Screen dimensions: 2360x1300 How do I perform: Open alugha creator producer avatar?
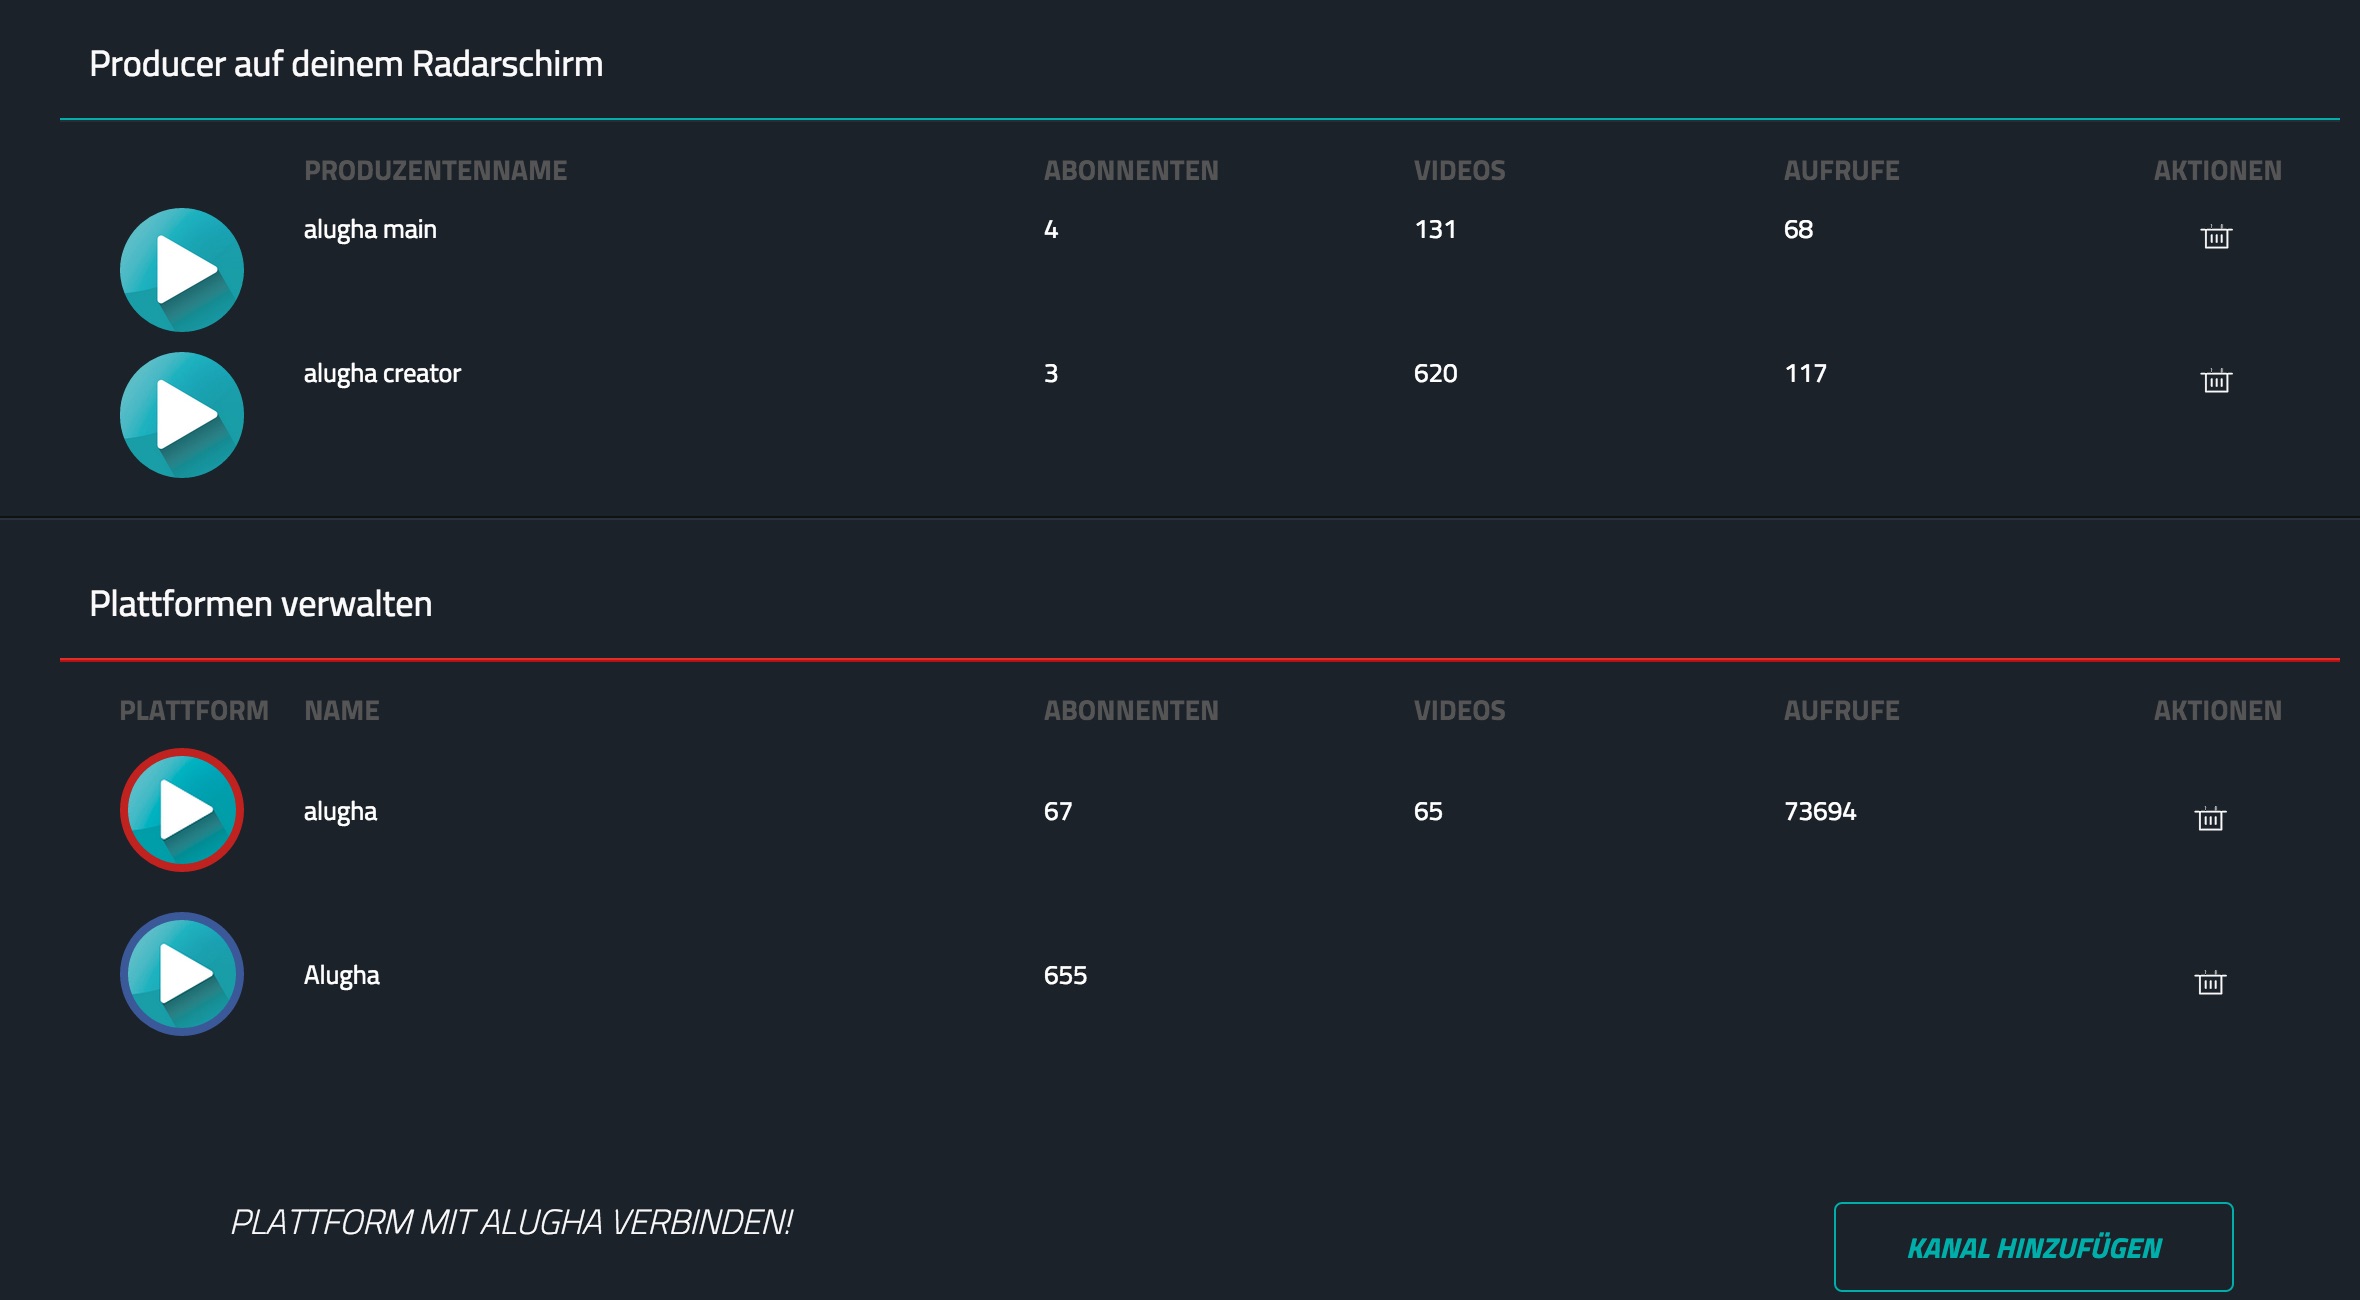182,414
